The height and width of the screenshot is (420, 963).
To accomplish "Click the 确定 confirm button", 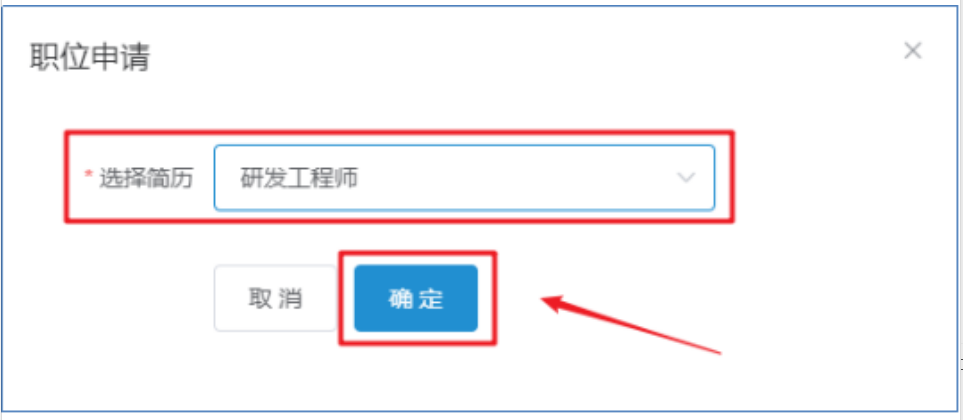I will click(416, 298).
